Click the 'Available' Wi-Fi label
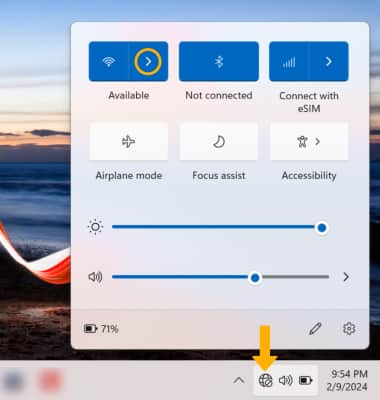This screenshot has width=380, height=400. click(x=129, y=95)
